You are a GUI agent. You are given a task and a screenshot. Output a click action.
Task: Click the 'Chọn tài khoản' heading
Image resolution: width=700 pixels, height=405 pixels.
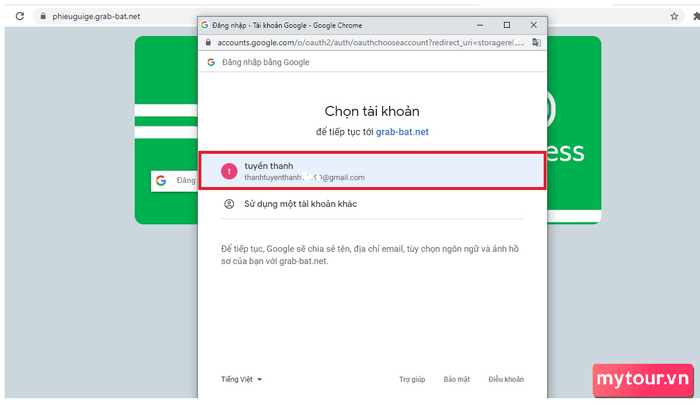point(372,111)
